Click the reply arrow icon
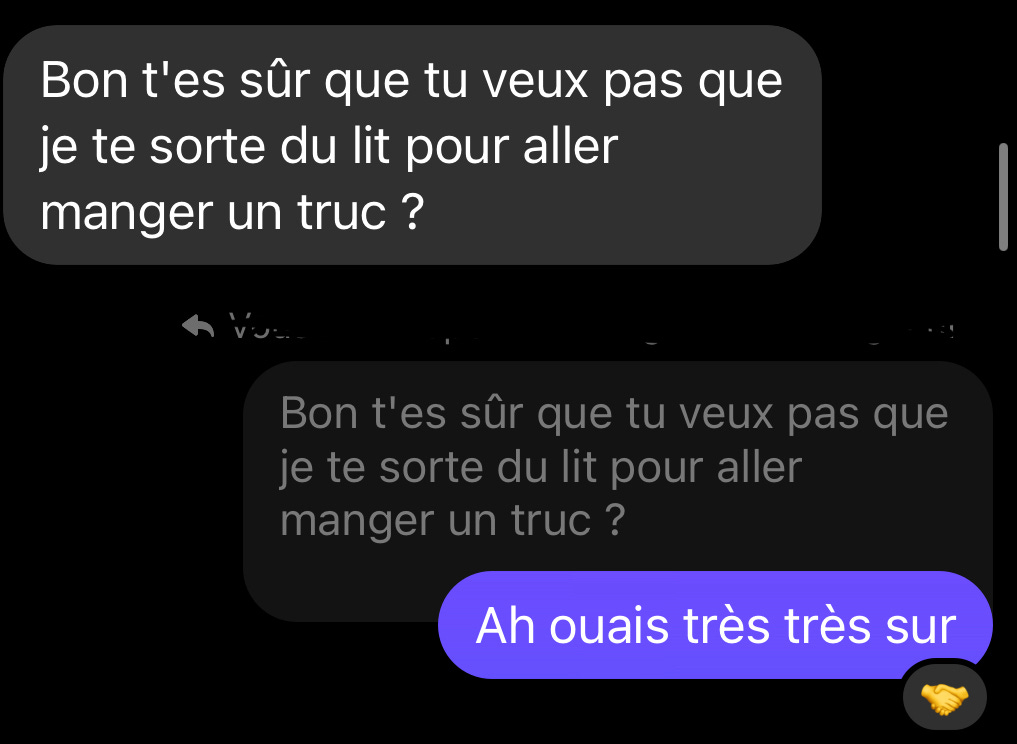Viewport: 1017px width, 744px height. (x=198, y=326)
